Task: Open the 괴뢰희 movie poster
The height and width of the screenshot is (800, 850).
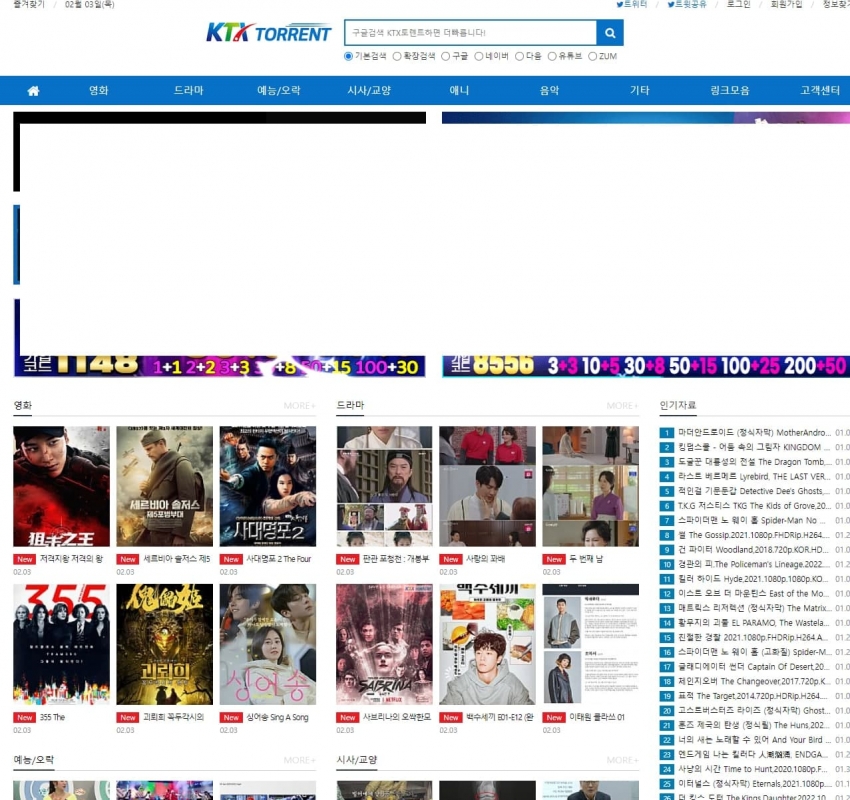Action: (164, 644)
